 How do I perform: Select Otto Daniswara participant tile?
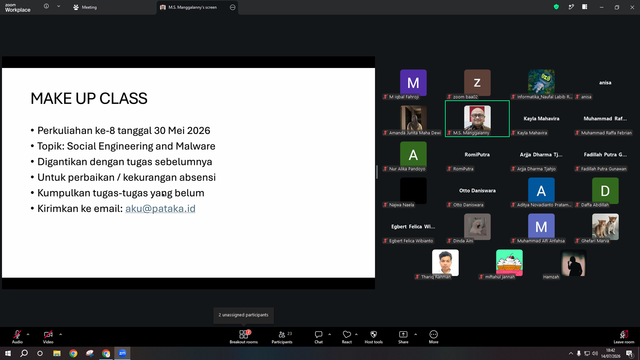tap(477, 192)
